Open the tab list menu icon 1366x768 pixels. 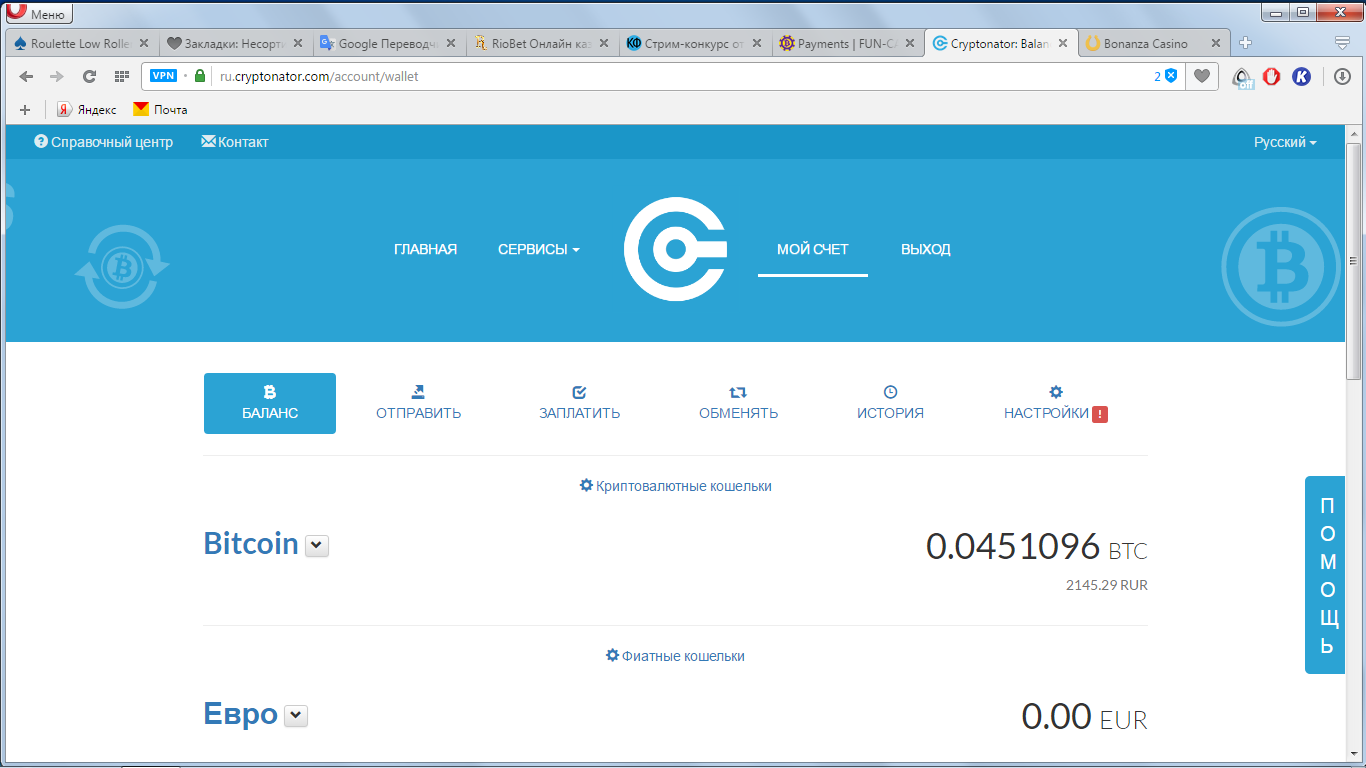point(1343,43)
